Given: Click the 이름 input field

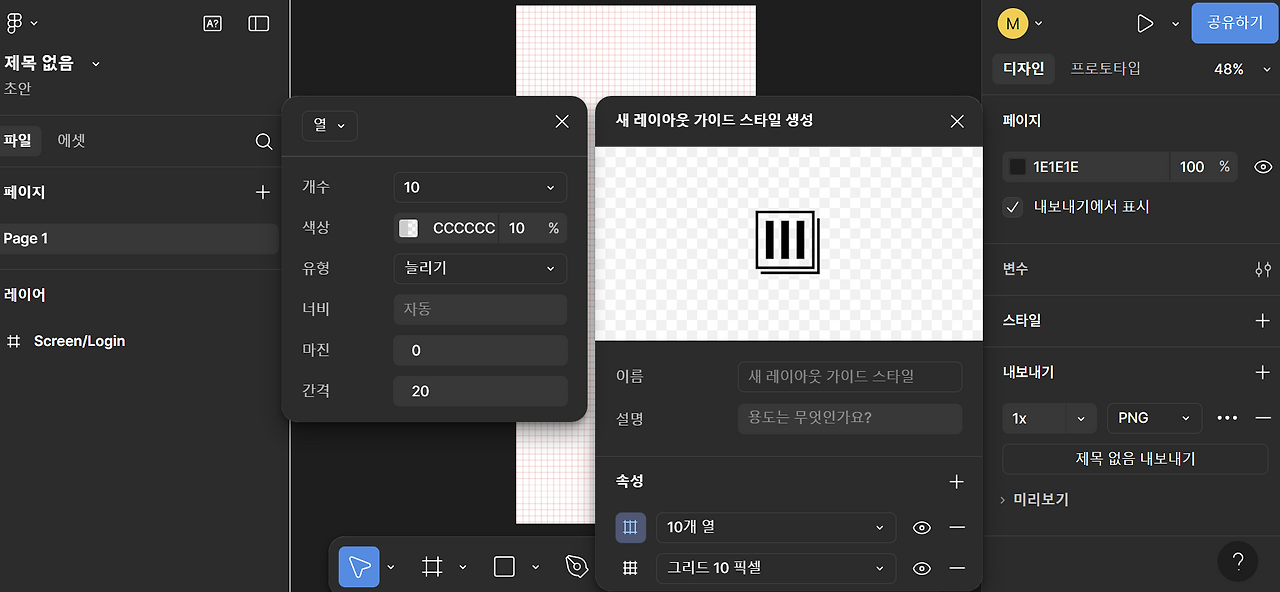Looking at the screenshot, I should (x=849, y=376).
